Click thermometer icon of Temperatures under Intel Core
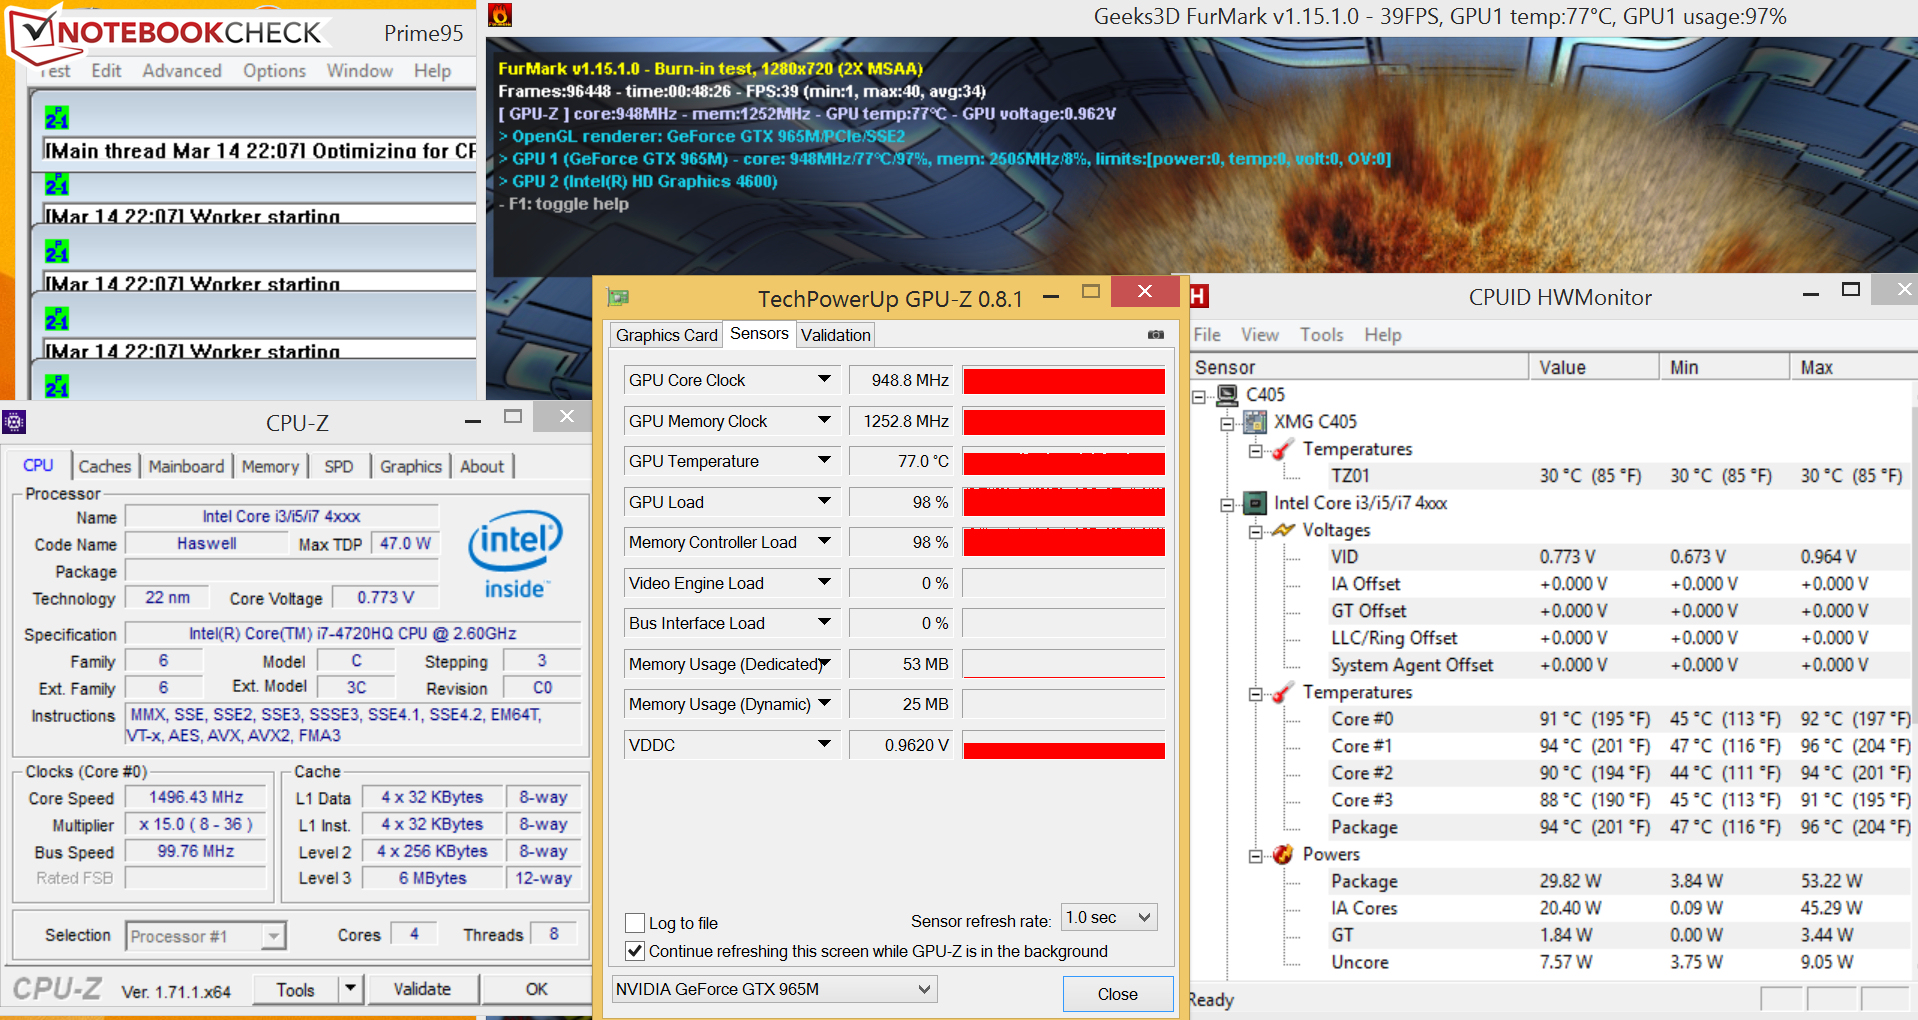 tap(1283, 692)
